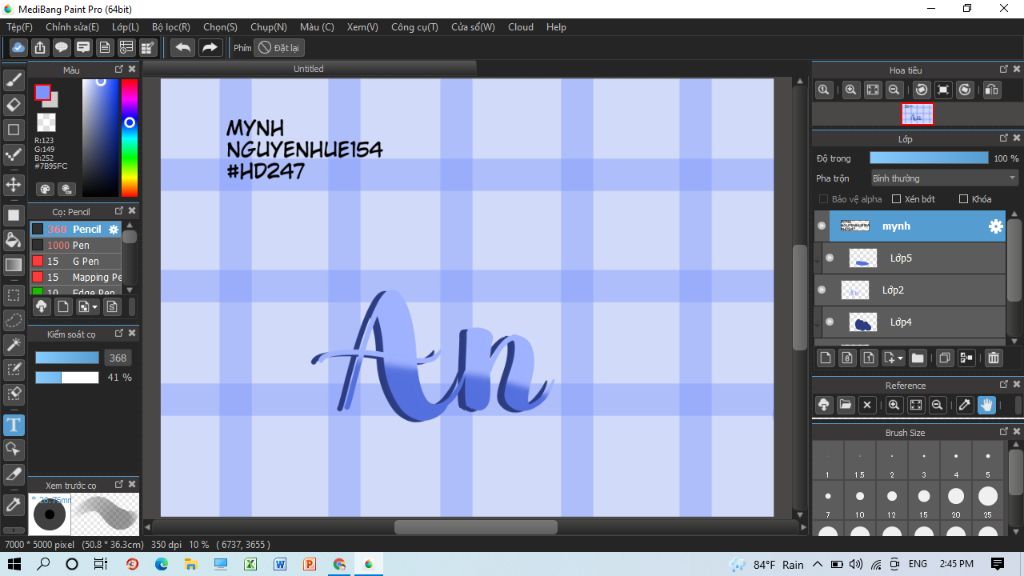Click the Undo arrow in toolbar
Viewport: 1024px width, 576px height.
[183, 48]
